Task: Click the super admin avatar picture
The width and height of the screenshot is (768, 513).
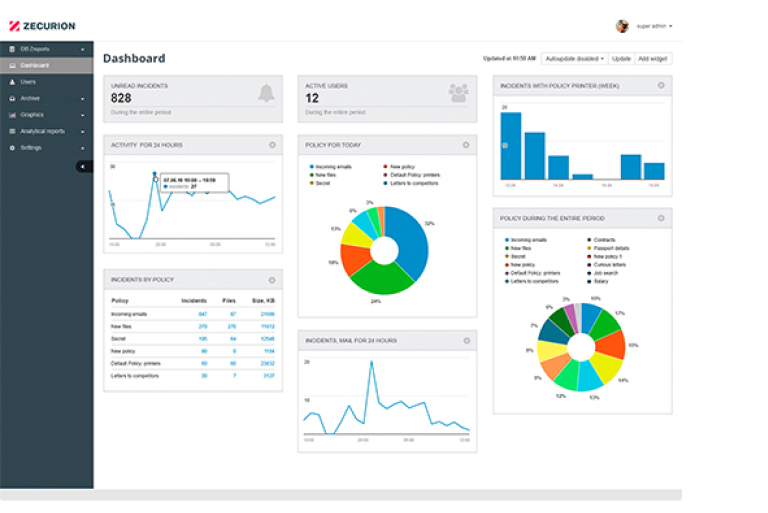Action: click(622, 26)
